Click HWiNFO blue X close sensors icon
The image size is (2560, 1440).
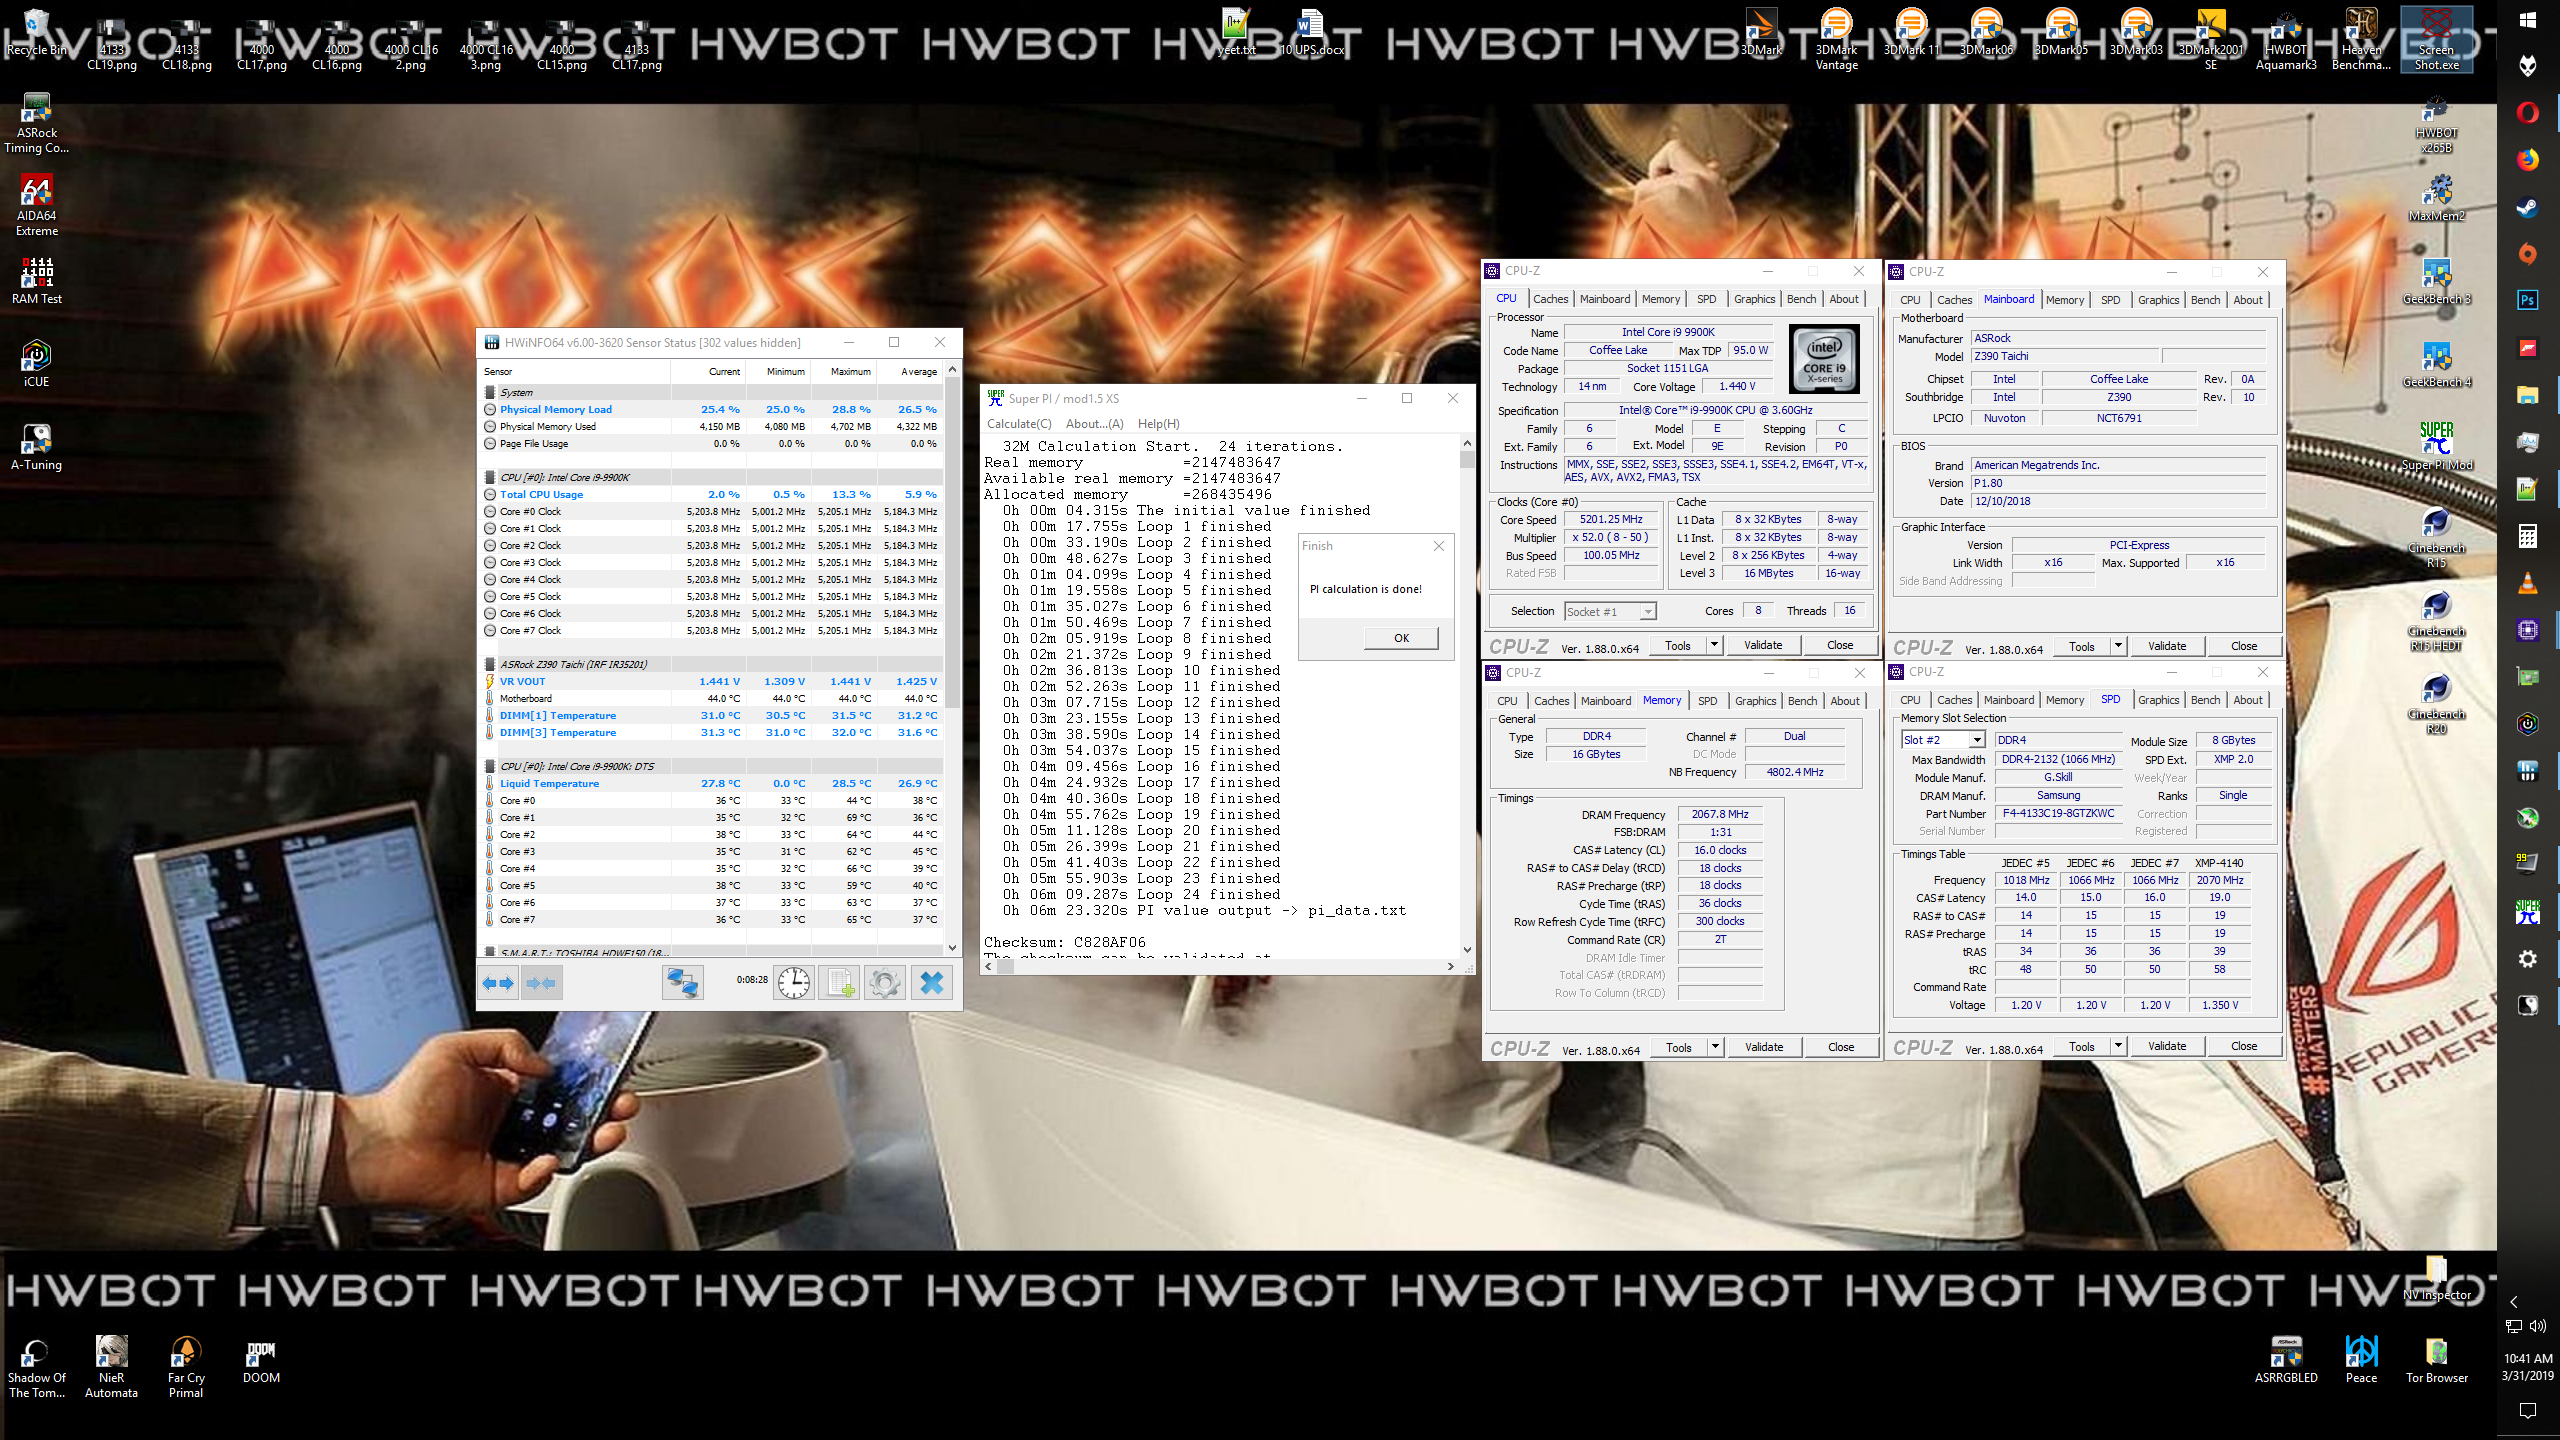coord(931,983)
